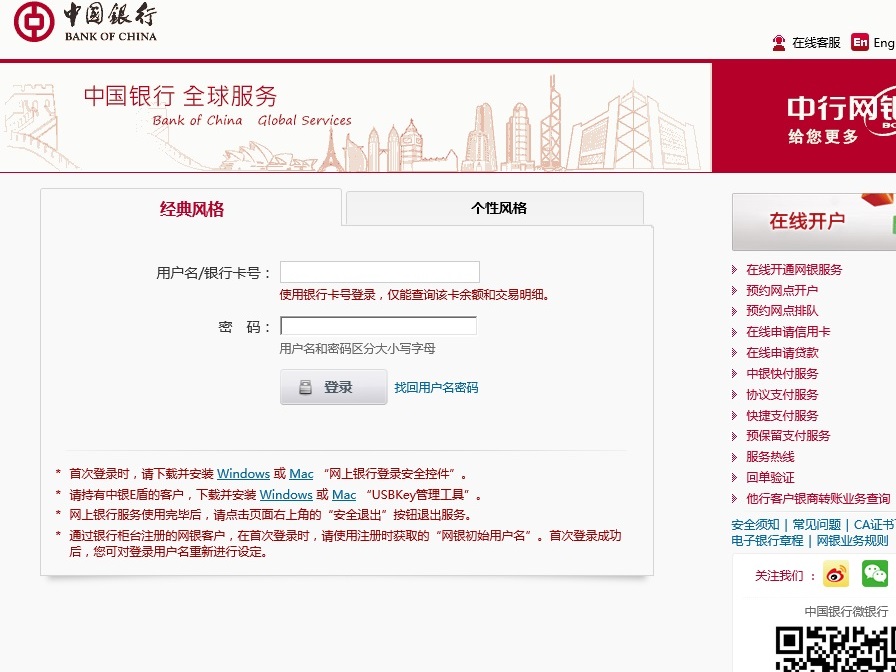Open 中银快付服务 link

click(x=782, y=374)
